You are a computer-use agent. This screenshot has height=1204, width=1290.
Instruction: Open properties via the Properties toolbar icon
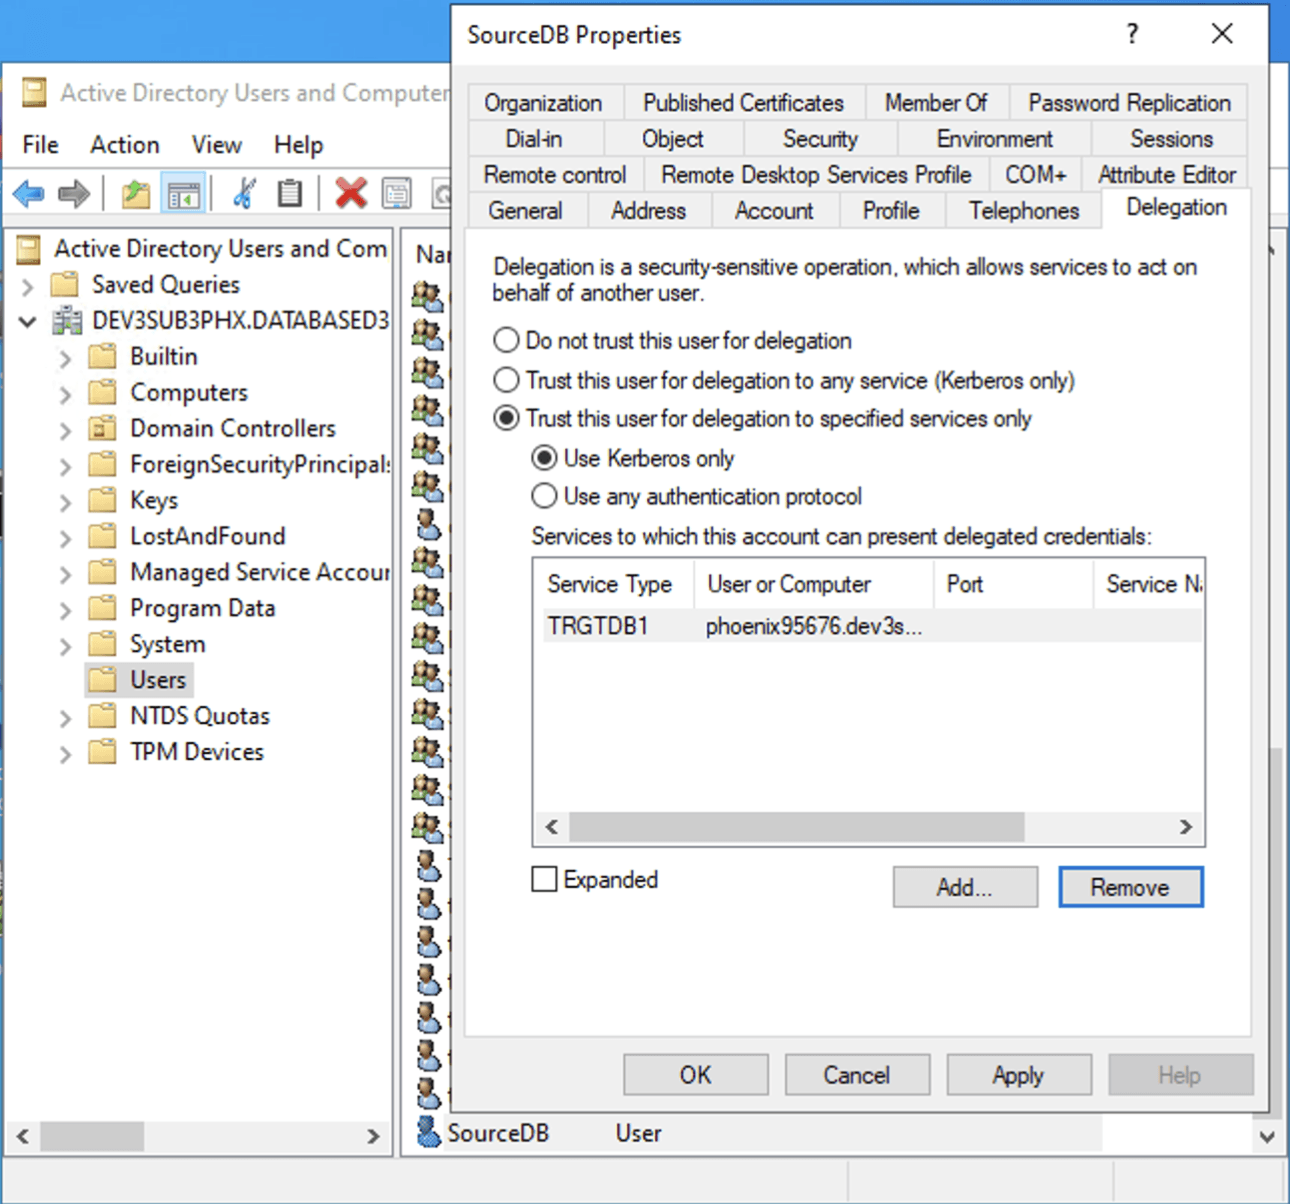tap(398, 193)
